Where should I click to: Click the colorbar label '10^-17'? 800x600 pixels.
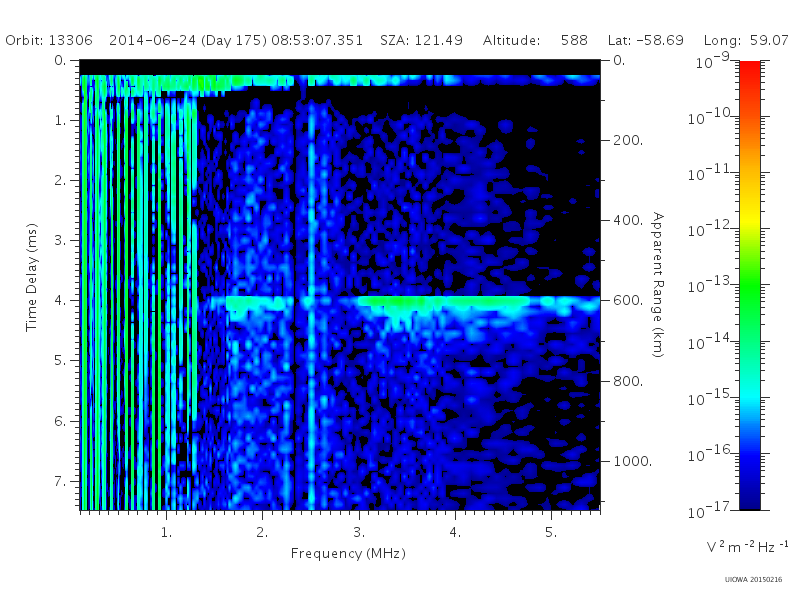711,510
